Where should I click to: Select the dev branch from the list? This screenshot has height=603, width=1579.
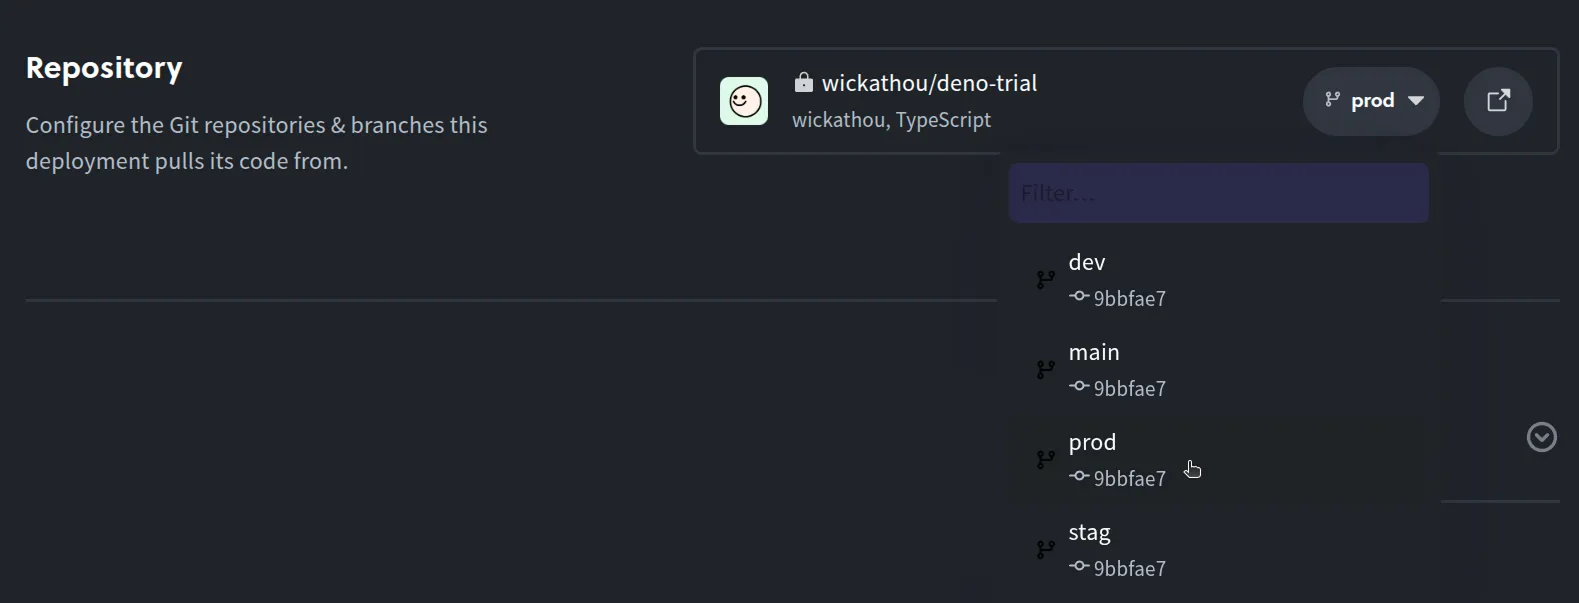point(1087,262)
